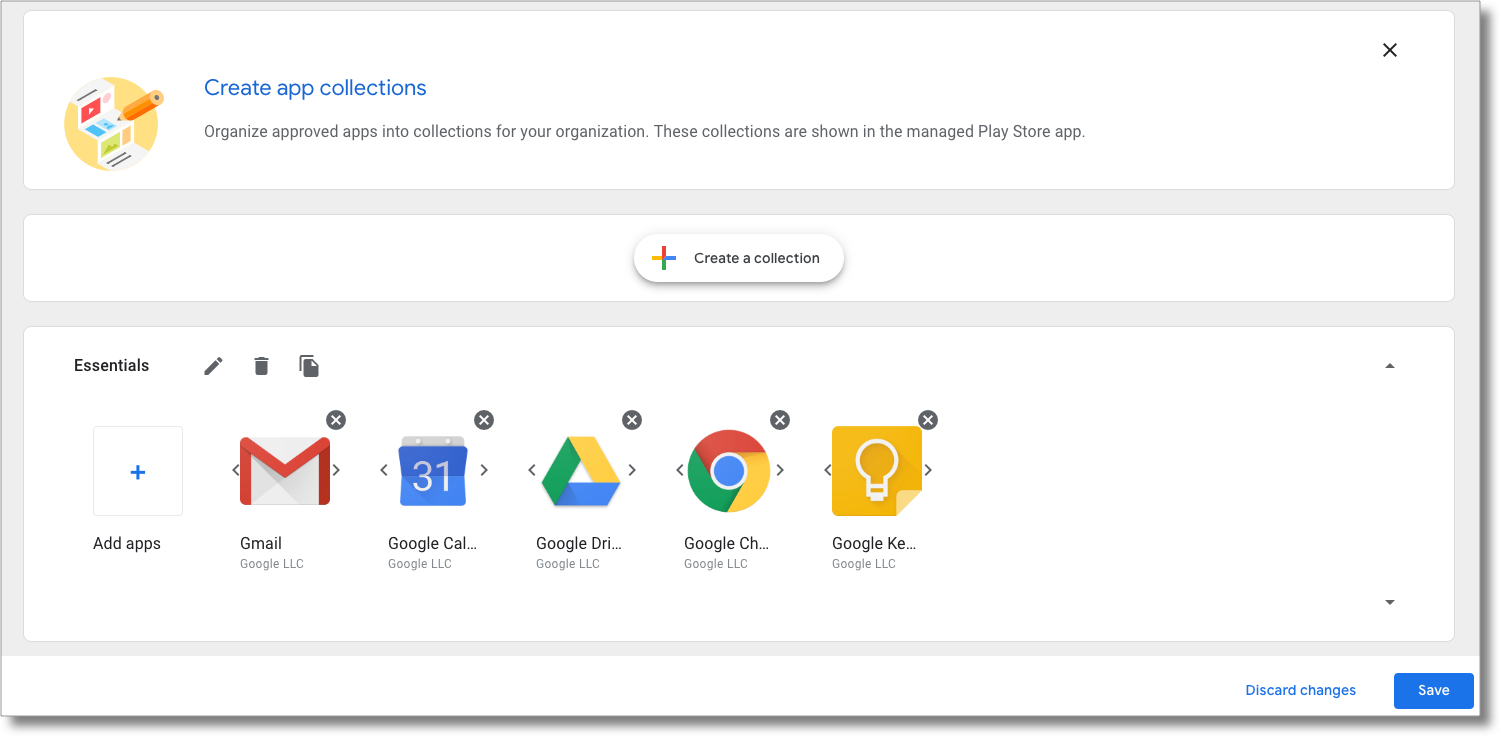Remove Gmail from the Essentials collection
The height and width of the screenshot is (737, 1501).
tap(335, 420)
